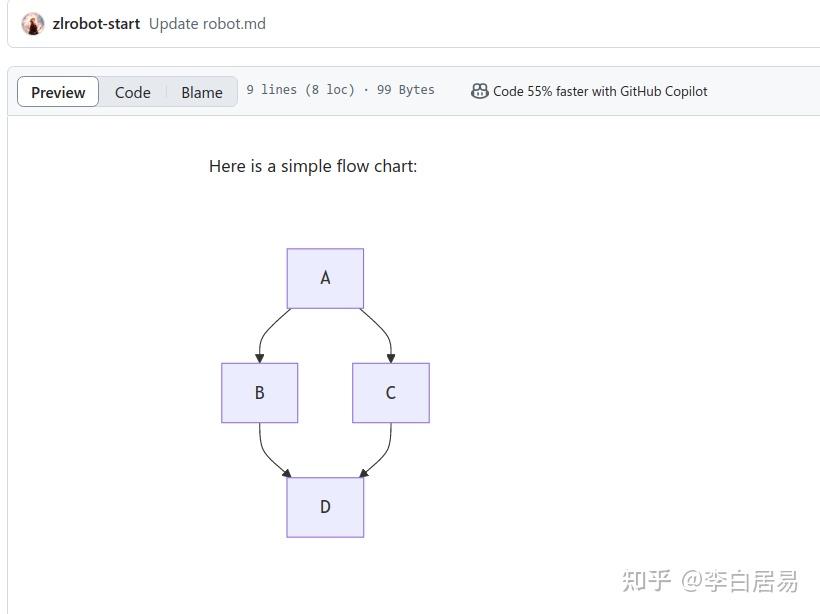Click the "99 Bytes" file size text

pos(406,89)
